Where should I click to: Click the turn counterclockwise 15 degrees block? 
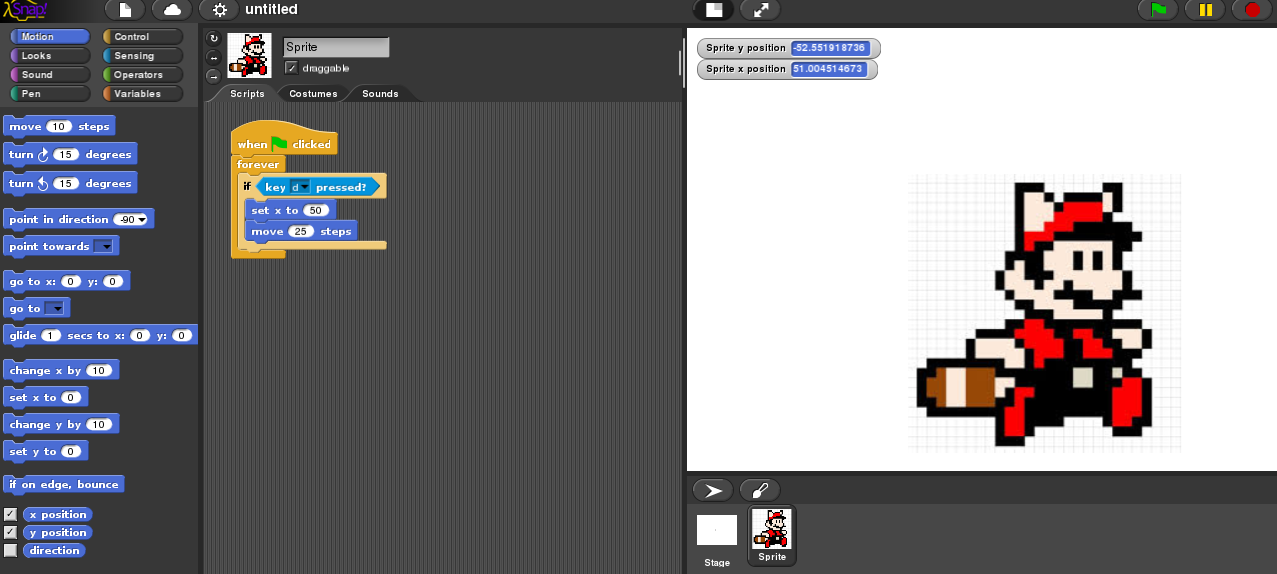point(69,184)
